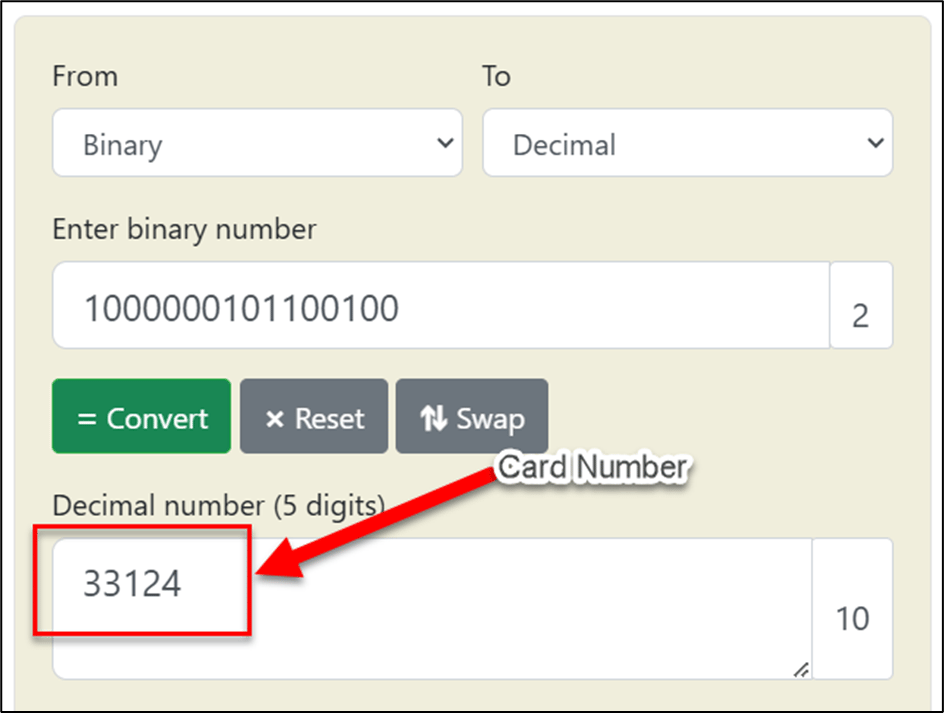The image size is (944, 713).
Task: Click the Reset button
Action: coord(314,416)
